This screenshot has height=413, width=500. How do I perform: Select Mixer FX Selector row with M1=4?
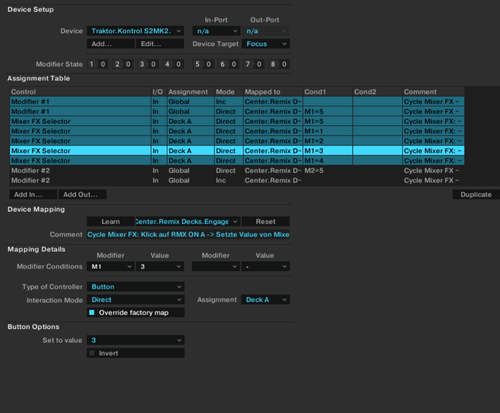click(x=237, y=161)
